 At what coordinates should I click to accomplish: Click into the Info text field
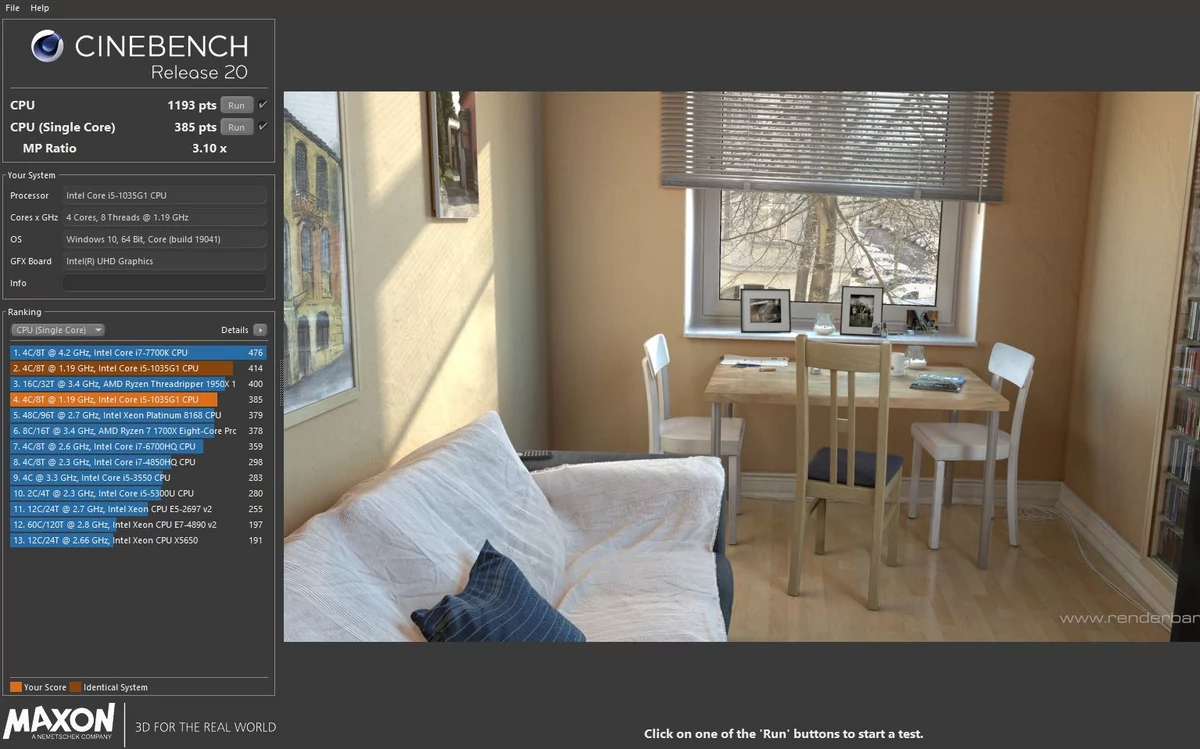[x=165, y=283]
